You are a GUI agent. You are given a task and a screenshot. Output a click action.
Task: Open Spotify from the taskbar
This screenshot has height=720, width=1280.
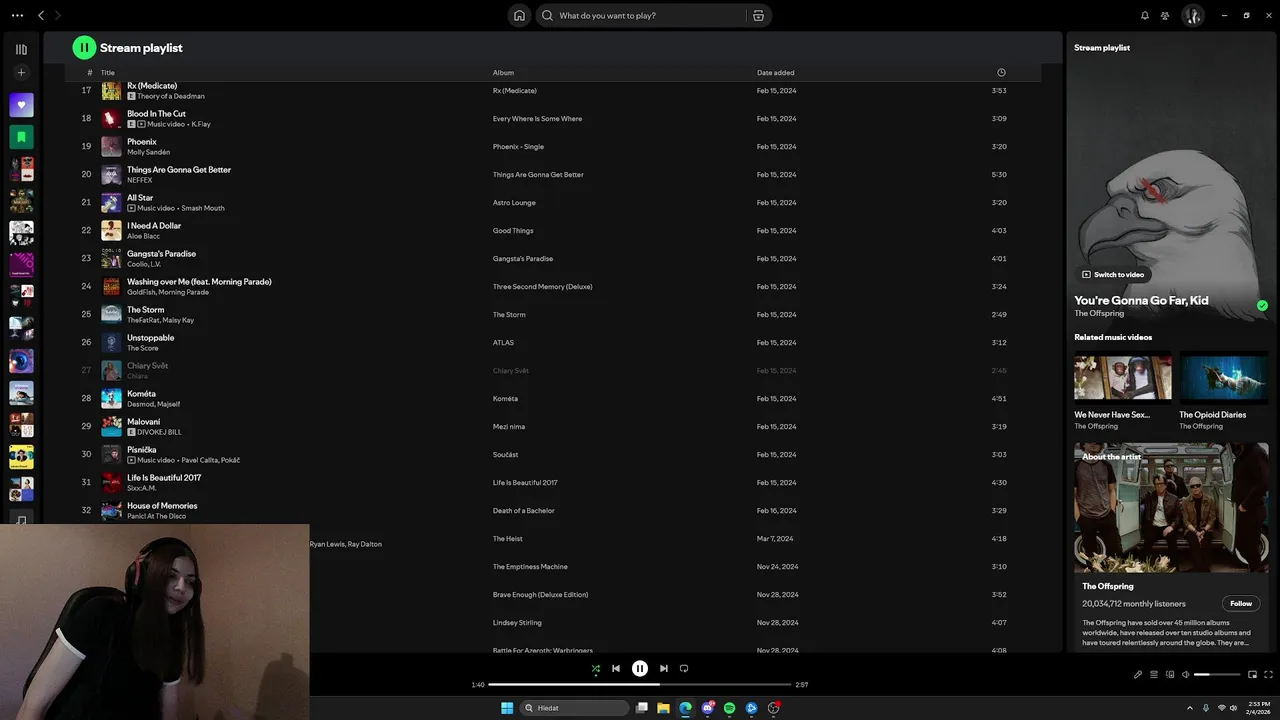(729, 708)
